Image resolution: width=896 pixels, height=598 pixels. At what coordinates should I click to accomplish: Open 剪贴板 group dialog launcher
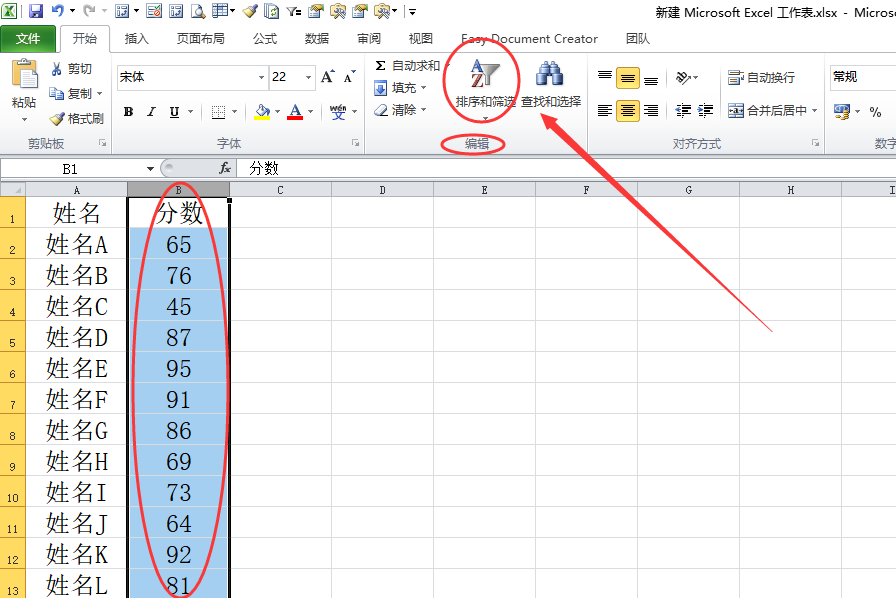tap(102, 143)
